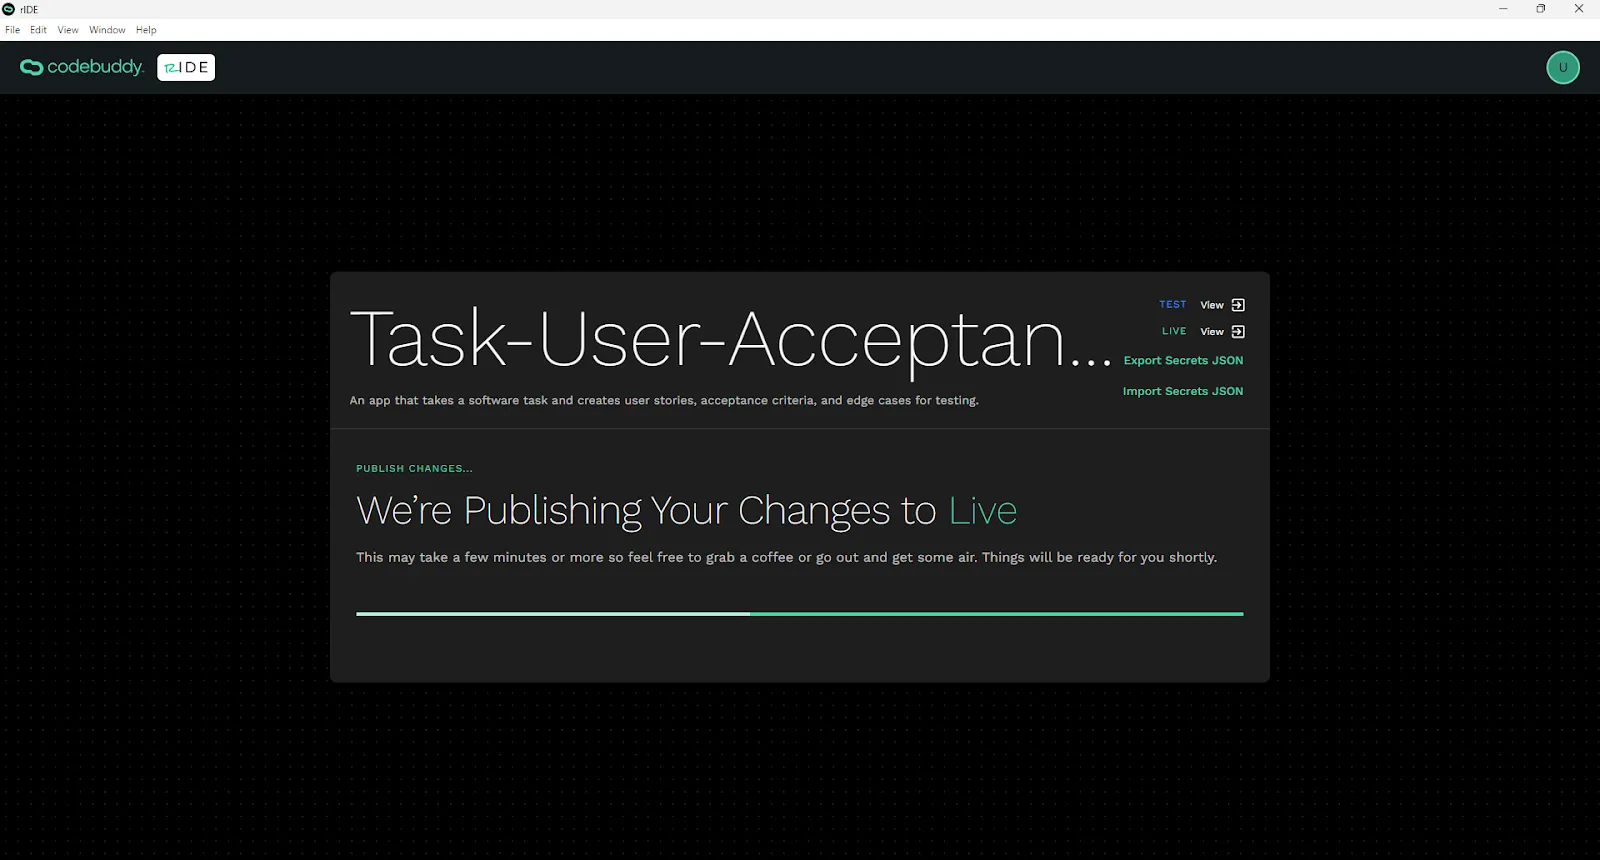Minimize the rIDE window
This screenshot has height=860, width=1600.
tap(1503, 9)
